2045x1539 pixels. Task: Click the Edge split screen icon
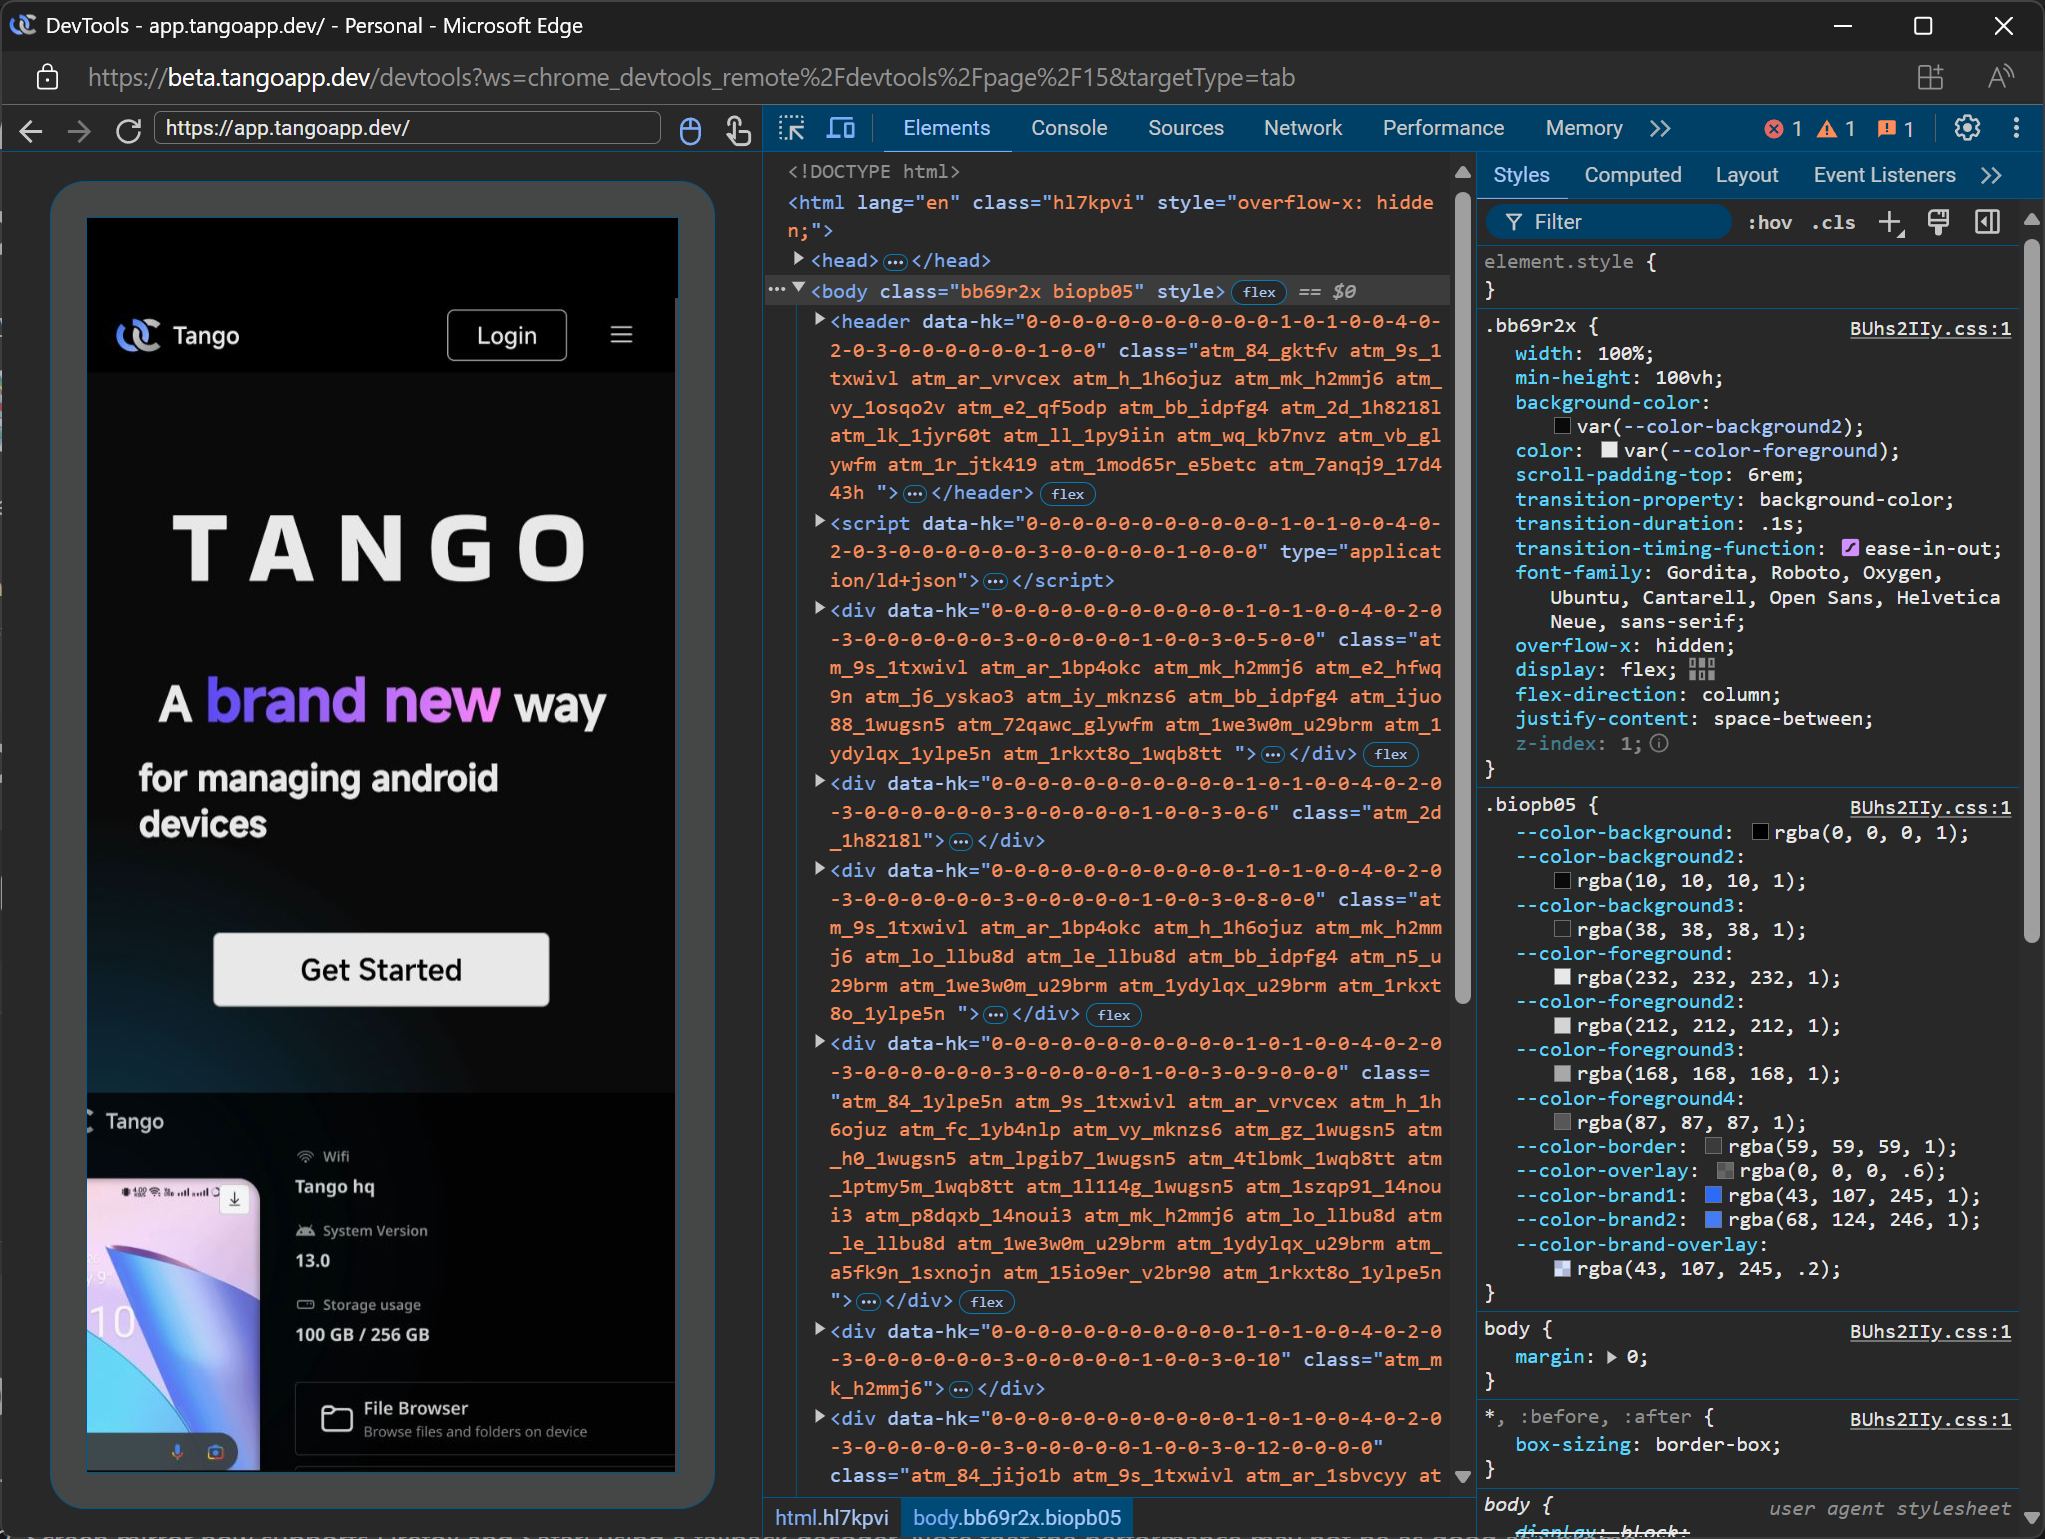[1930, 77]
